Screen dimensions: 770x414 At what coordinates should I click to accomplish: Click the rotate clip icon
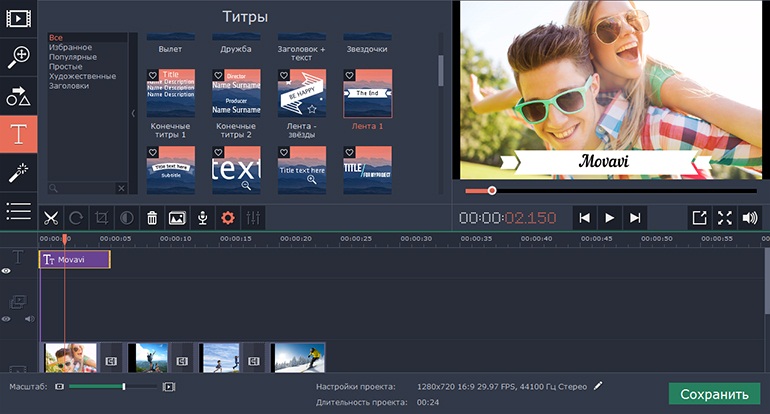(76, 218)
